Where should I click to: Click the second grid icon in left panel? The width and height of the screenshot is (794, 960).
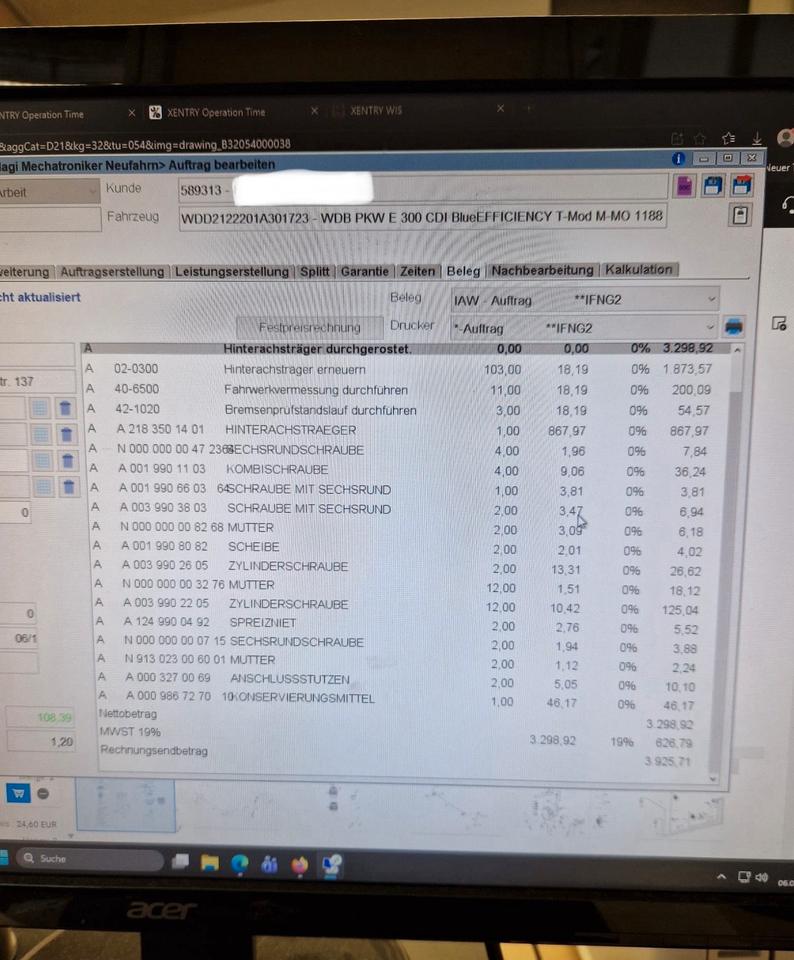(x=41, y=435)
